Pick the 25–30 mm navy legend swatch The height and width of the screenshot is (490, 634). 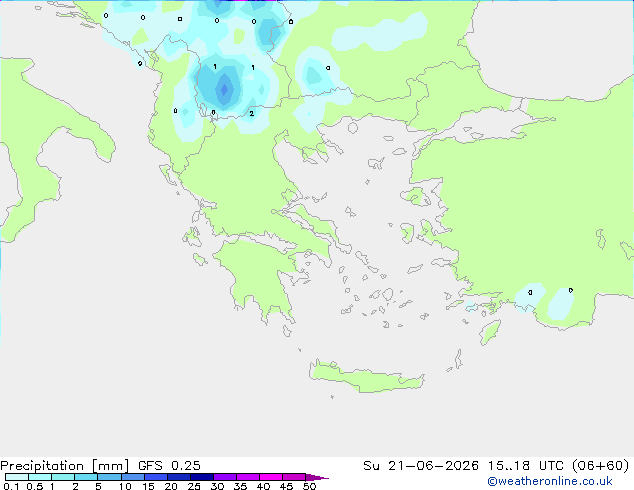202,477
